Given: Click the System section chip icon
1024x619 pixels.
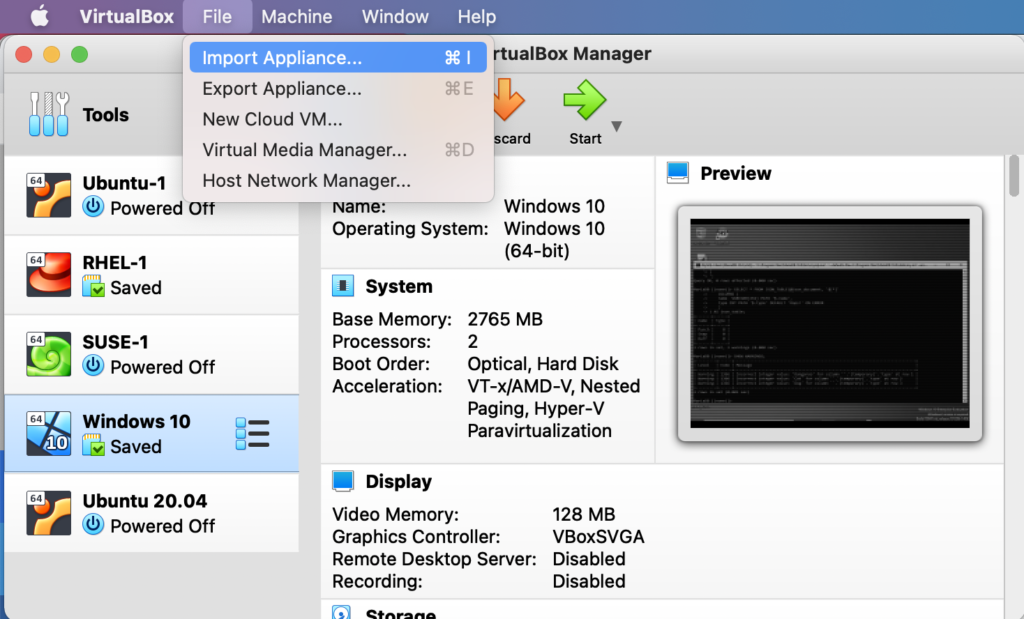Looking at the screenshot, I should coord(343,285).
